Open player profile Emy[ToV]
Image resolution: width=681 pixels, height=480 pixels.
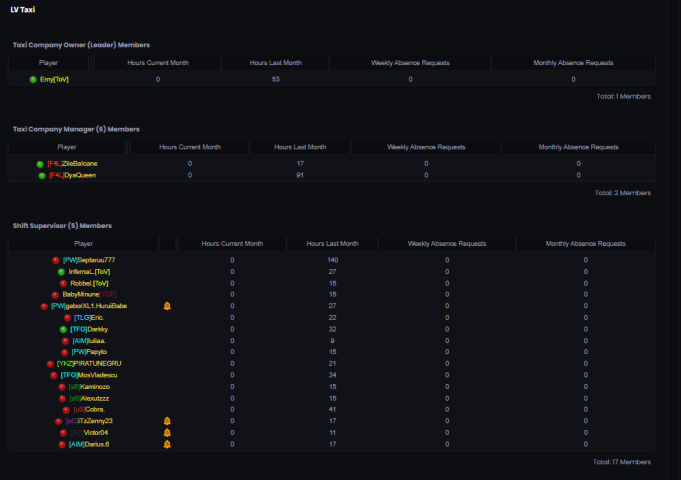point(54,79)
